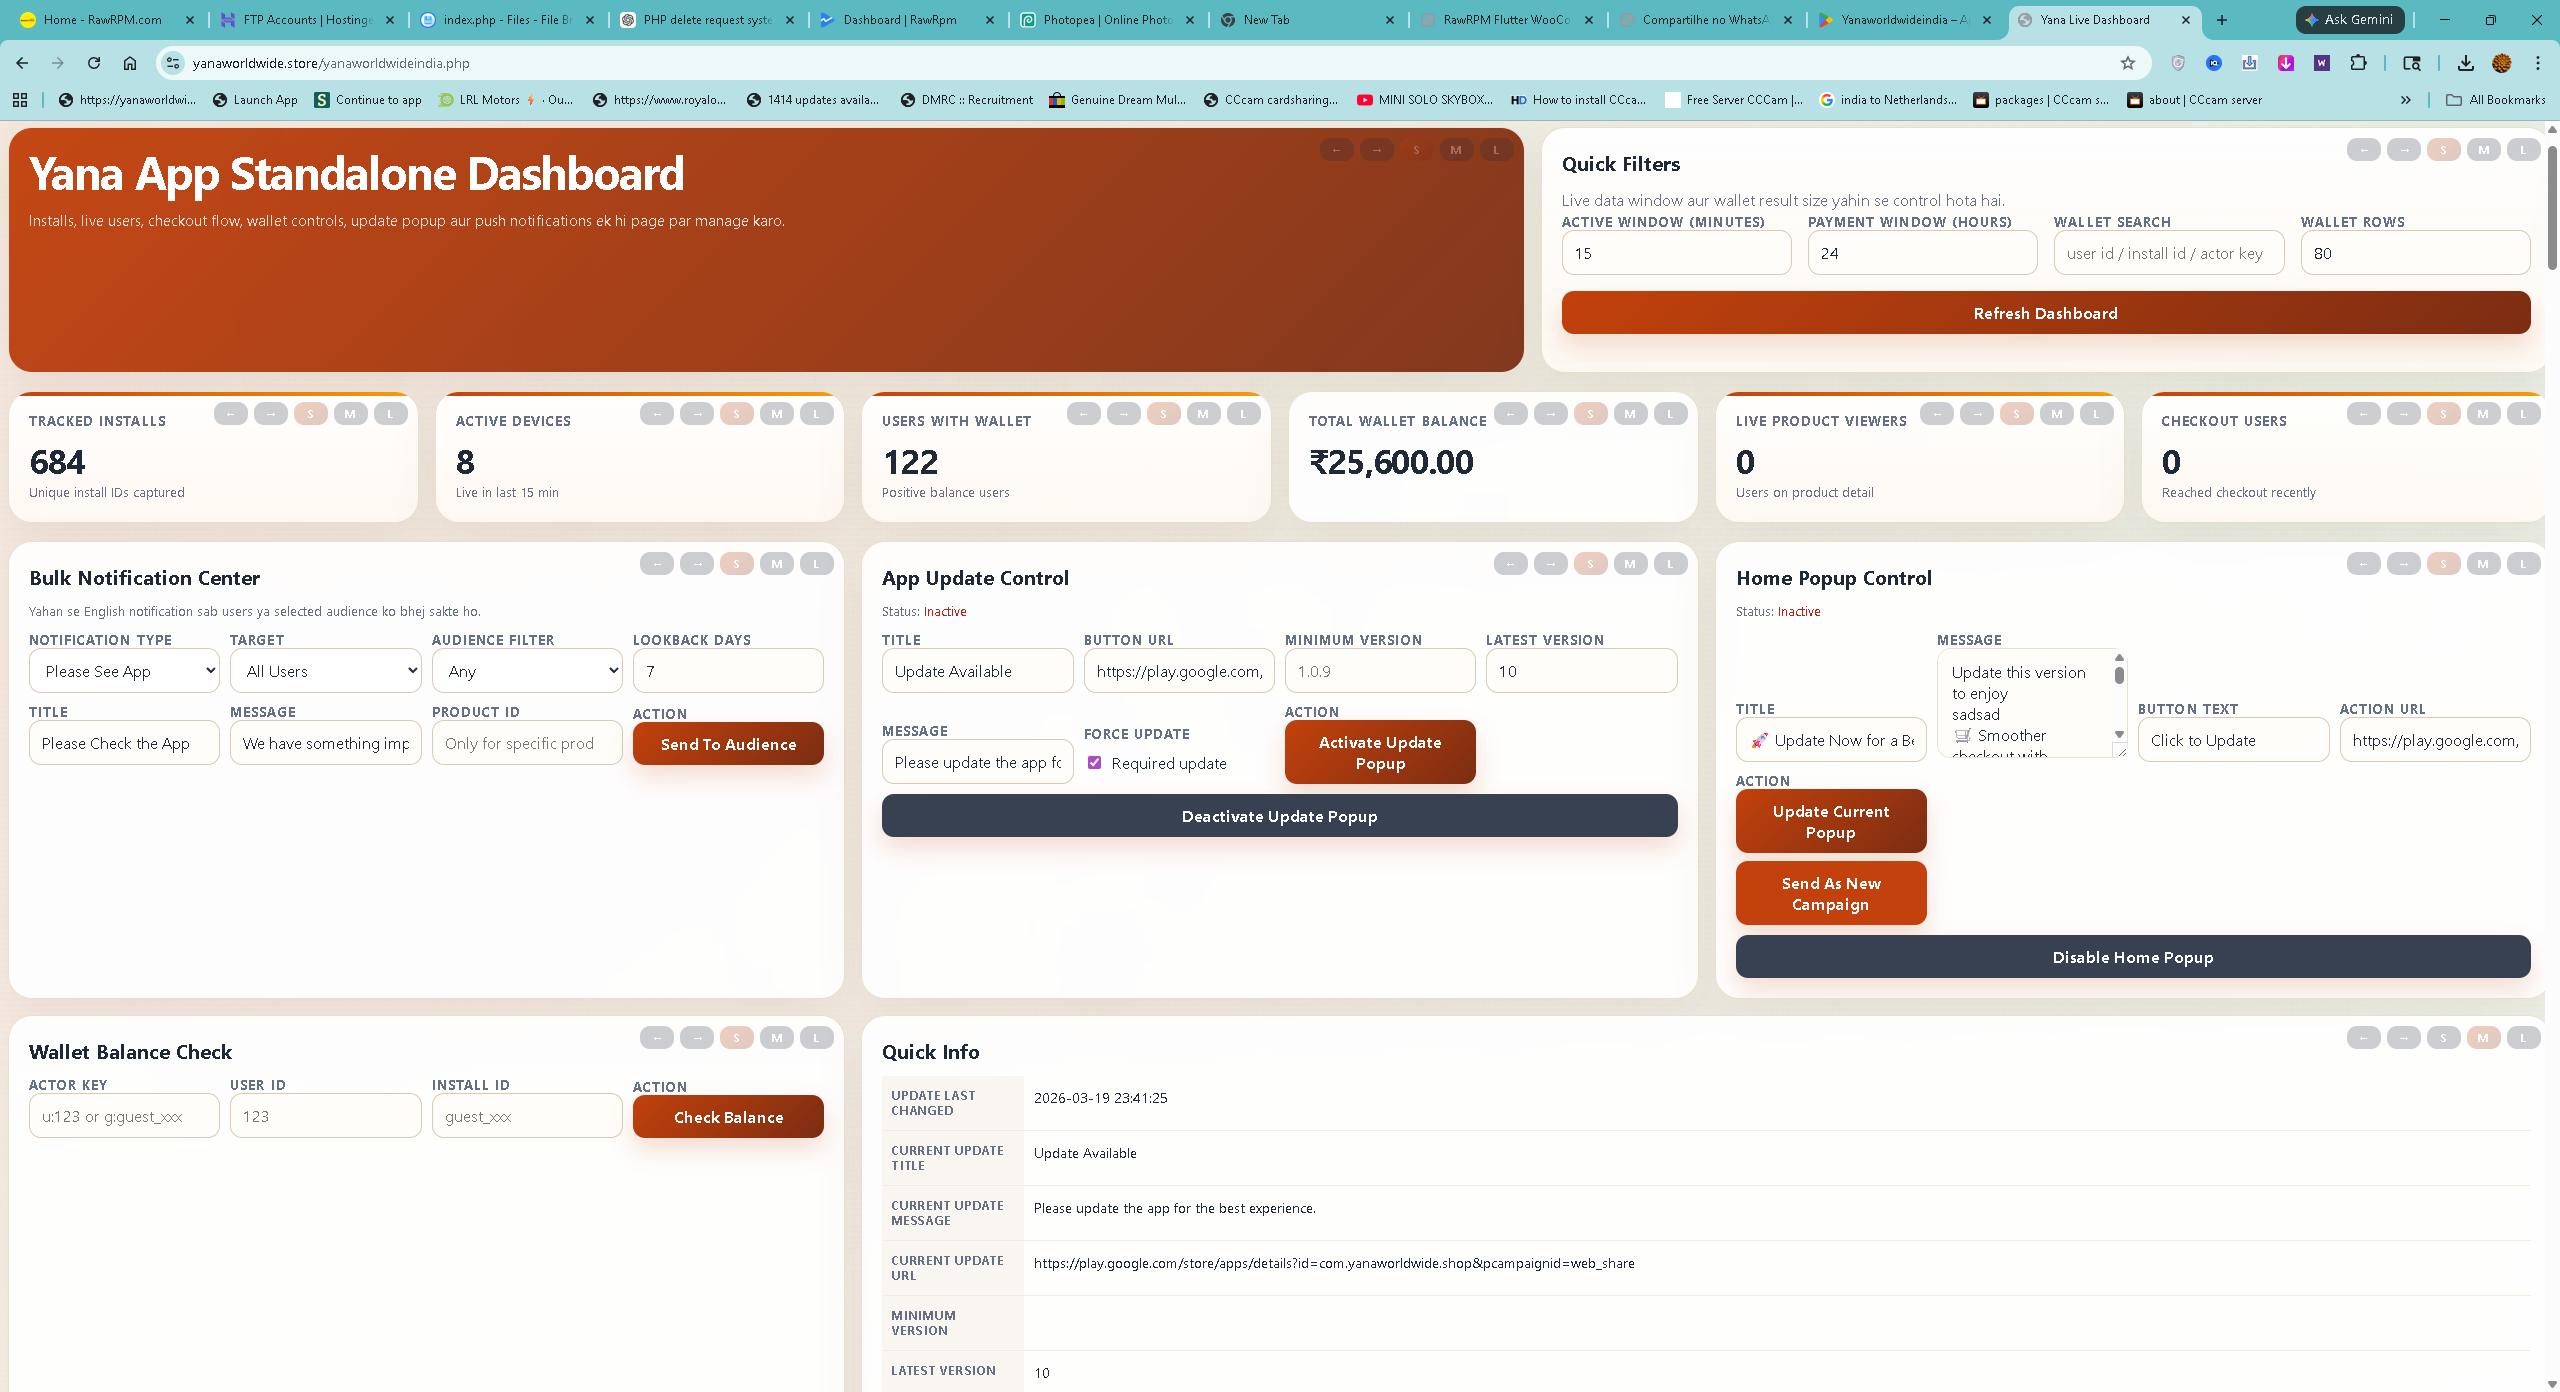2560x1392 pixels.
Task: Reload the page with browser refresh icon
Action: pyautogui.click(x=94, y=63)
